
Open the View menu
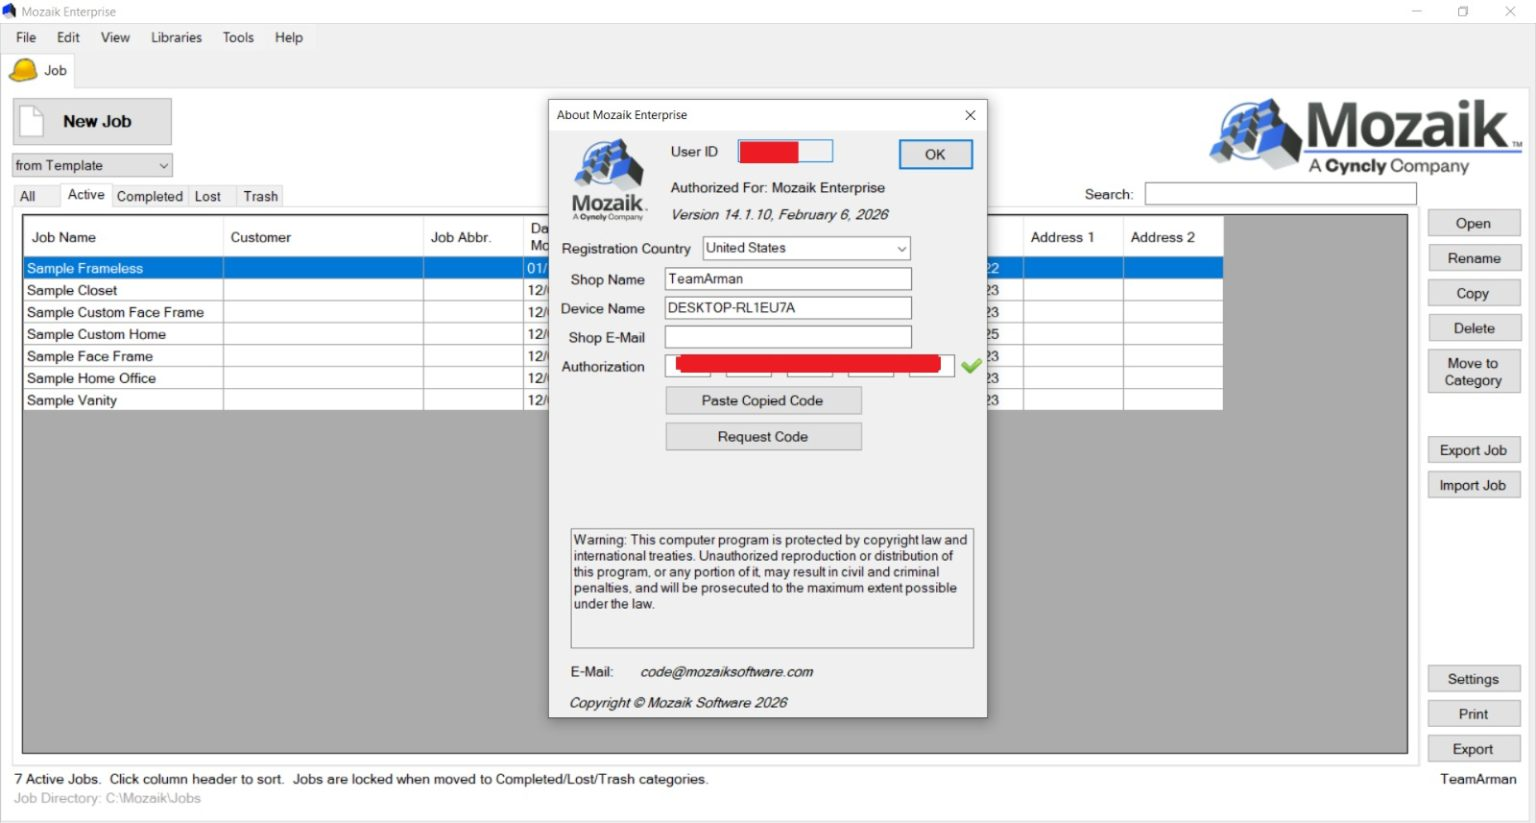coord(115,37)
